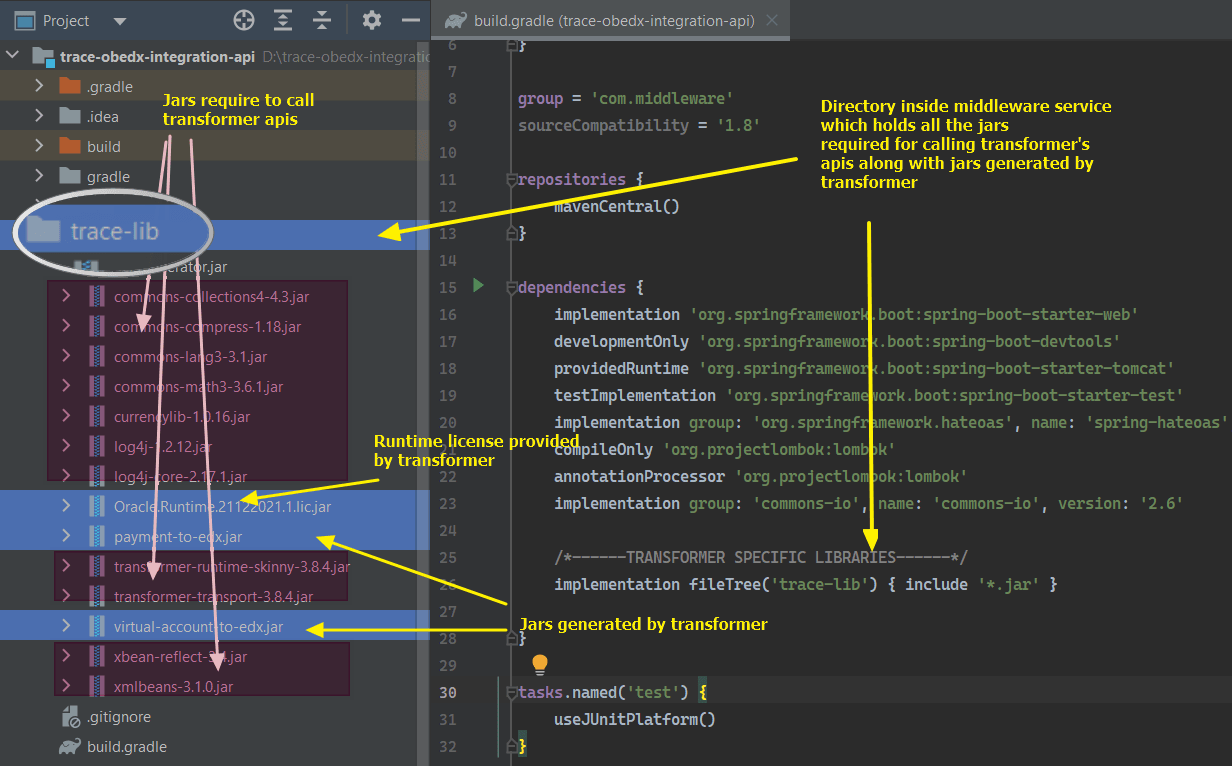
Task: Toggle the fold marker beside tasks.named('test')
Action: pyautogui.click(x=513, y=693)
